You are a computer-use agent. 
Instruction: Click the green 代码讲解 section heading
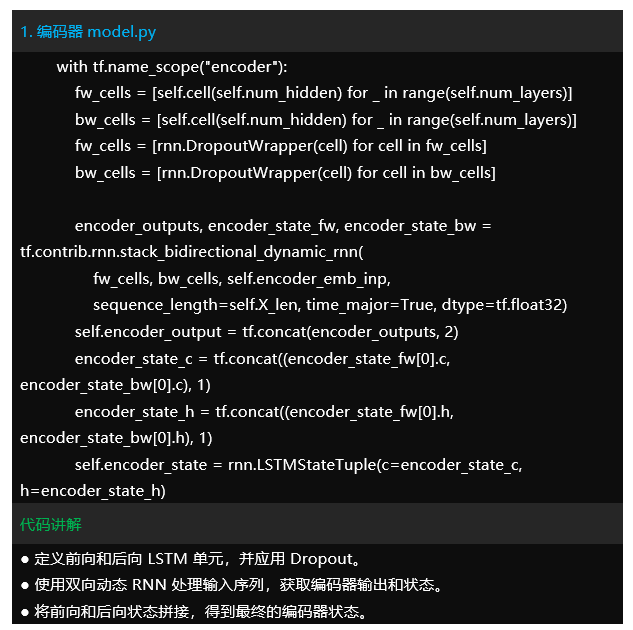coord(51,524)
